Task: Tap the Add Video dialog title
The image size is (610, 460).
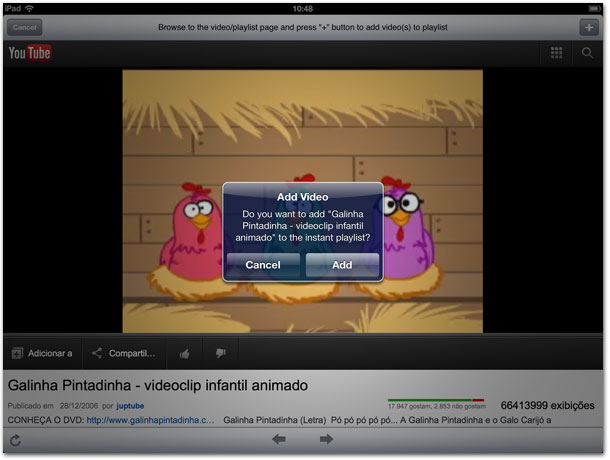Action: click(303, 197)
